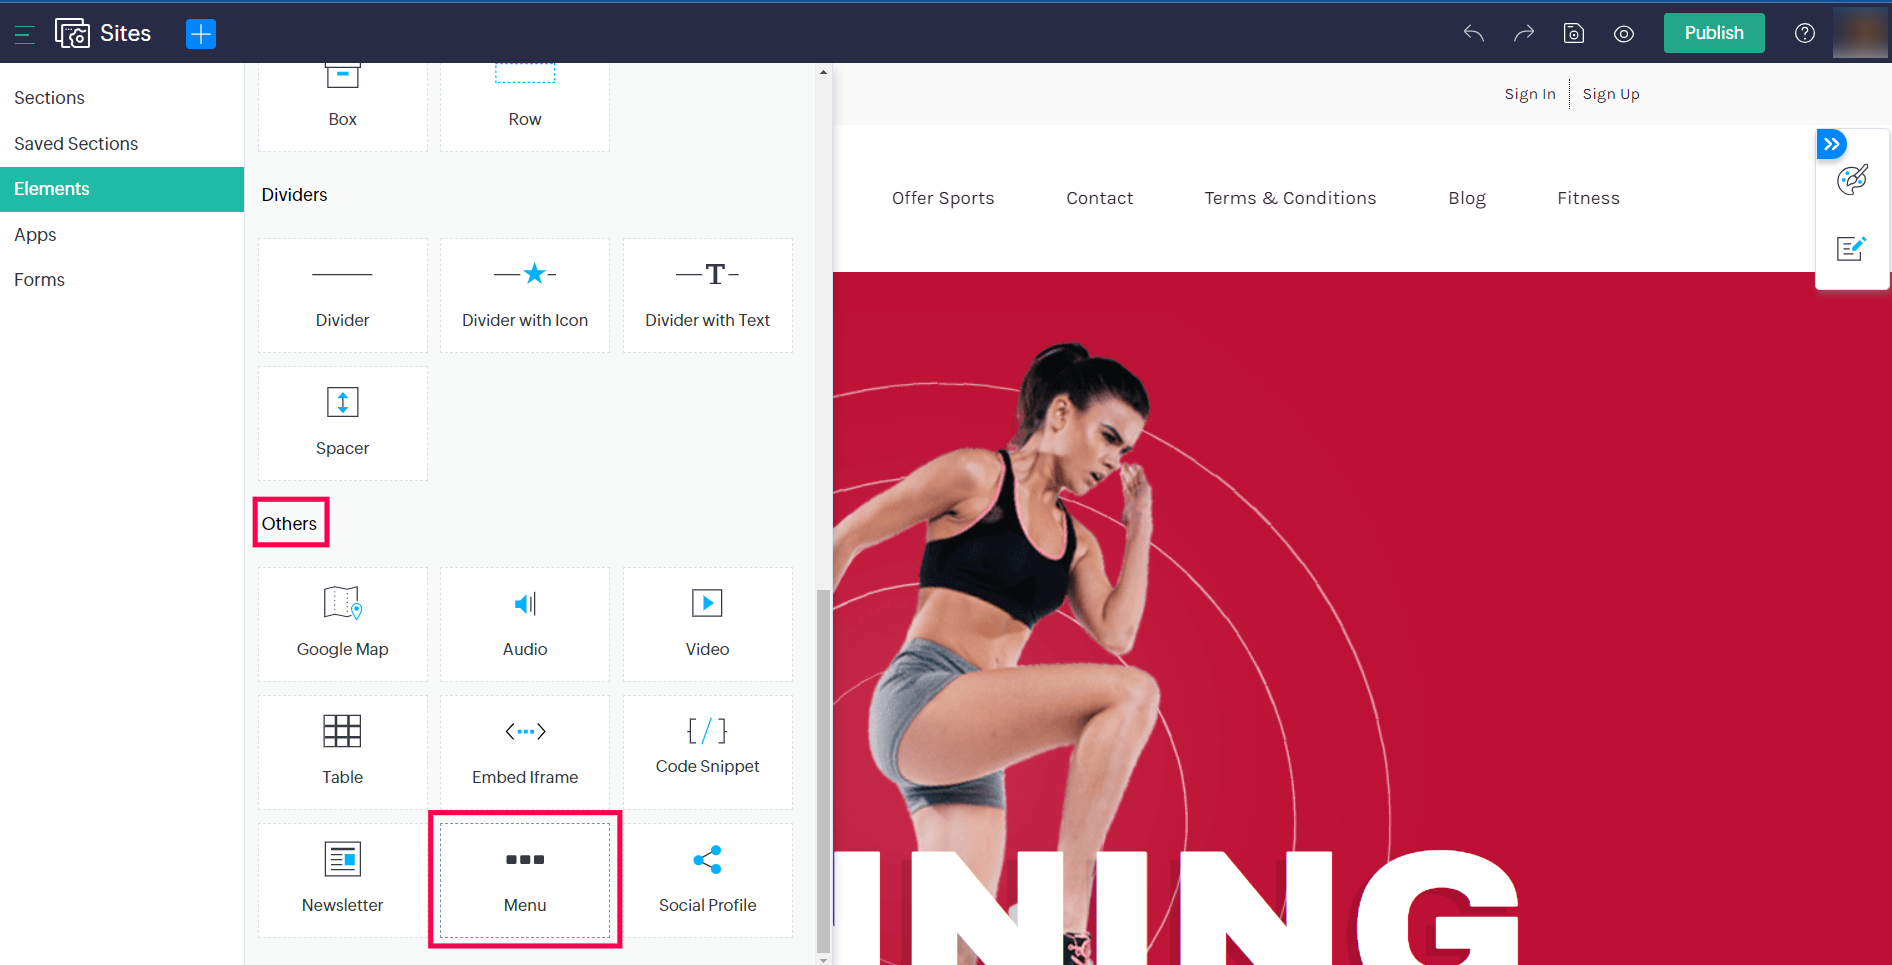1892x965 pixels.
Task: Switch to the Apps tab
Action: coord(122,235)
